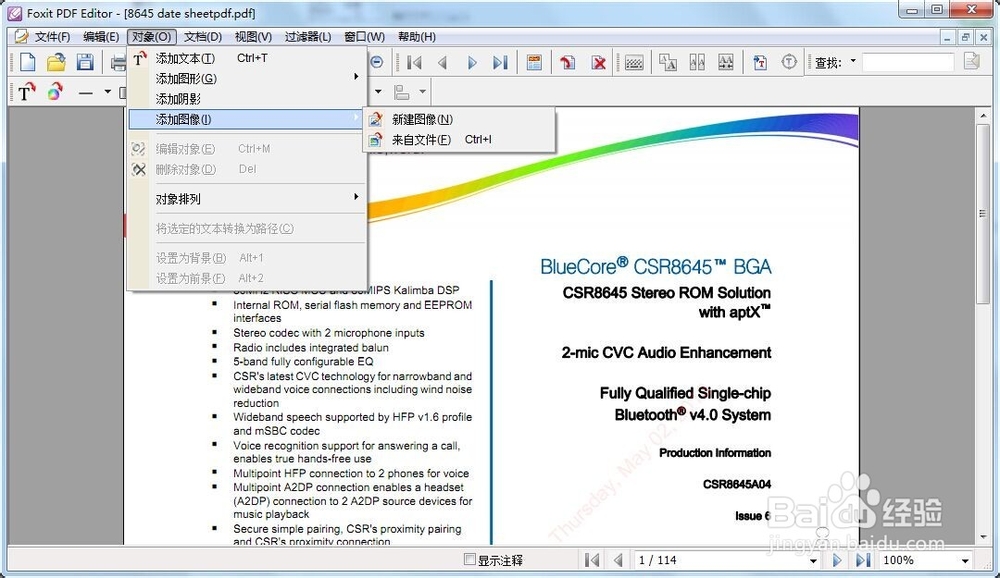The image size is (1000, 578).
Task: Click the Open folder toolbar icon
Action: [x=56, y=63]
